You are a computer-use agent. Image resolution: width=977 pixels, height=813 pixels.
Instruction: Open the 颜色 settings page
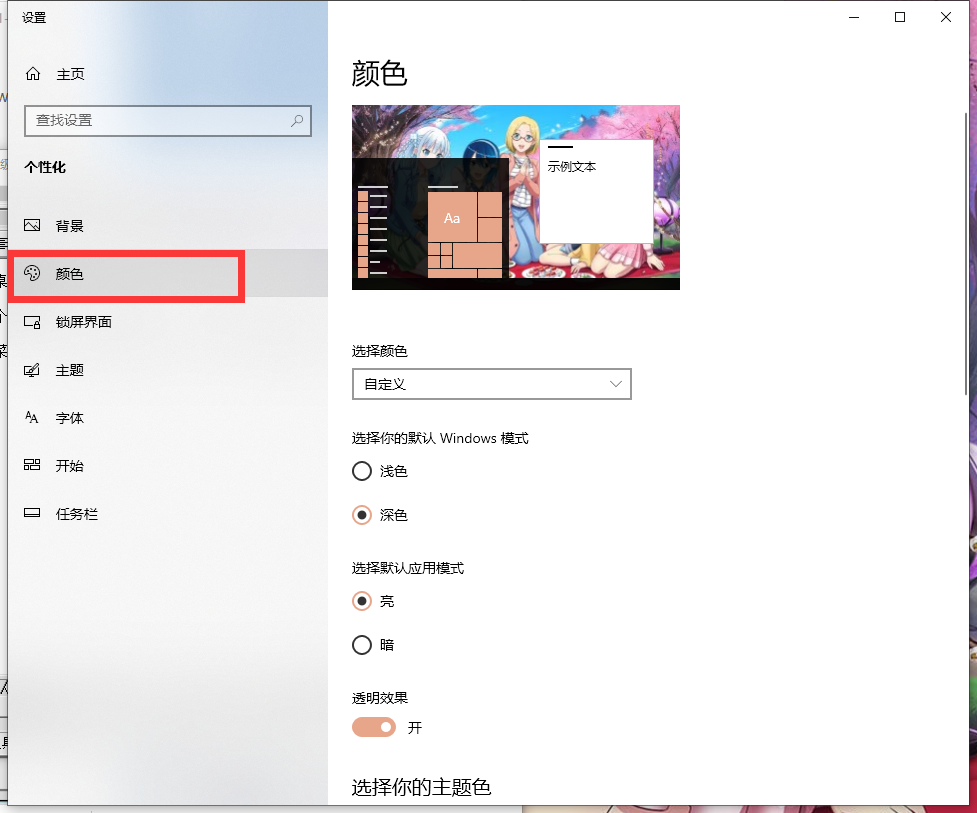(x=168, y=273)
